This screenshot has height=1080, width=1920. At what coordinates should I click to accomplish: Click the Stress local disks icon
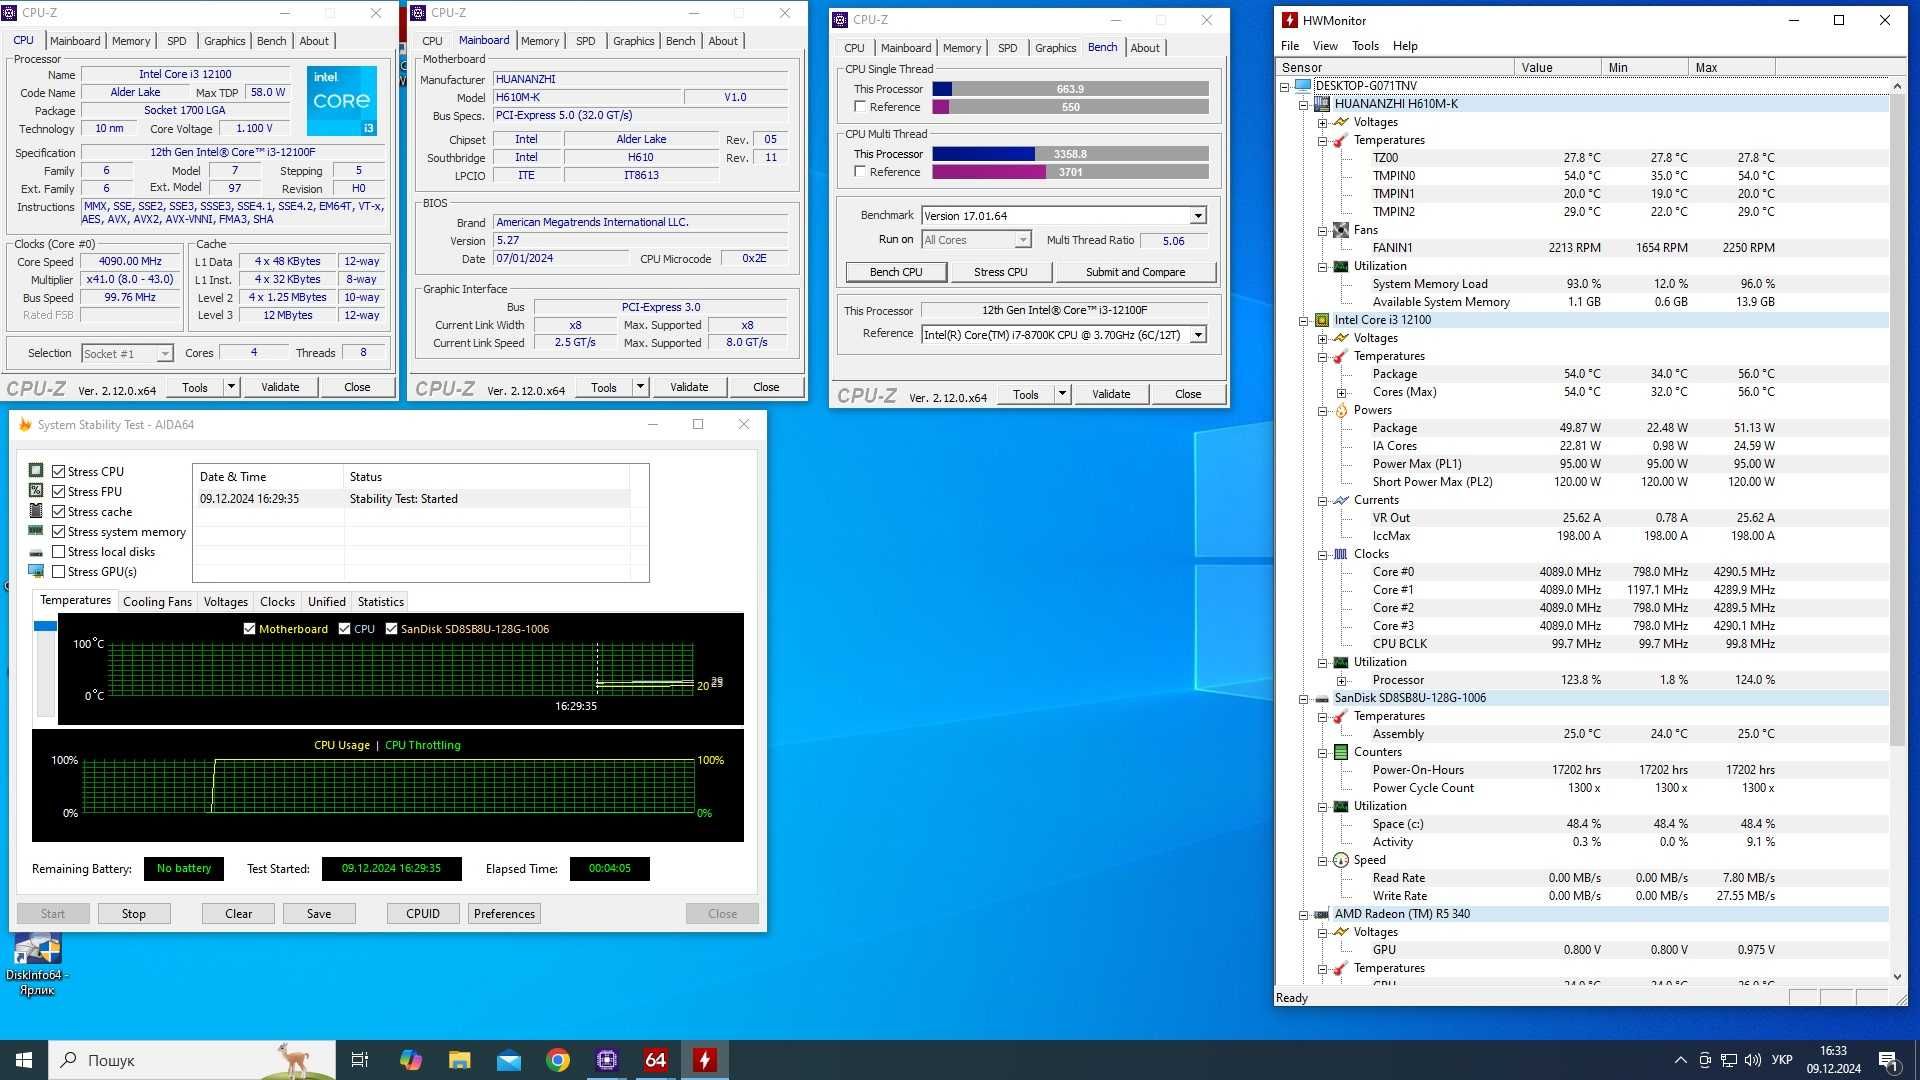coord(36,552)
